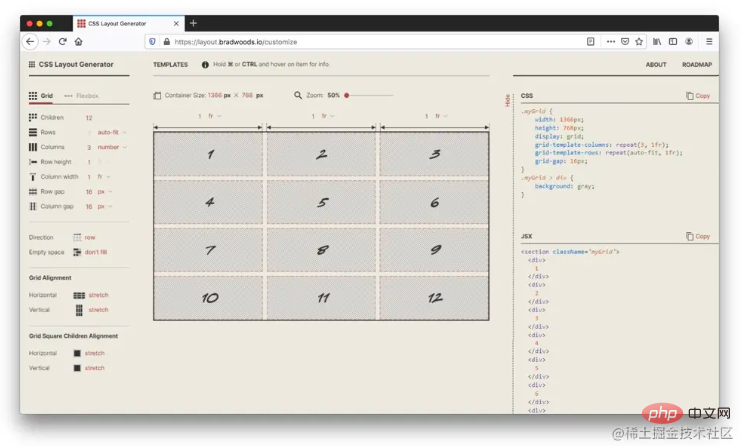Open the Firefox account icon
This screenshot has width=741, height=446.
[689, 42]
